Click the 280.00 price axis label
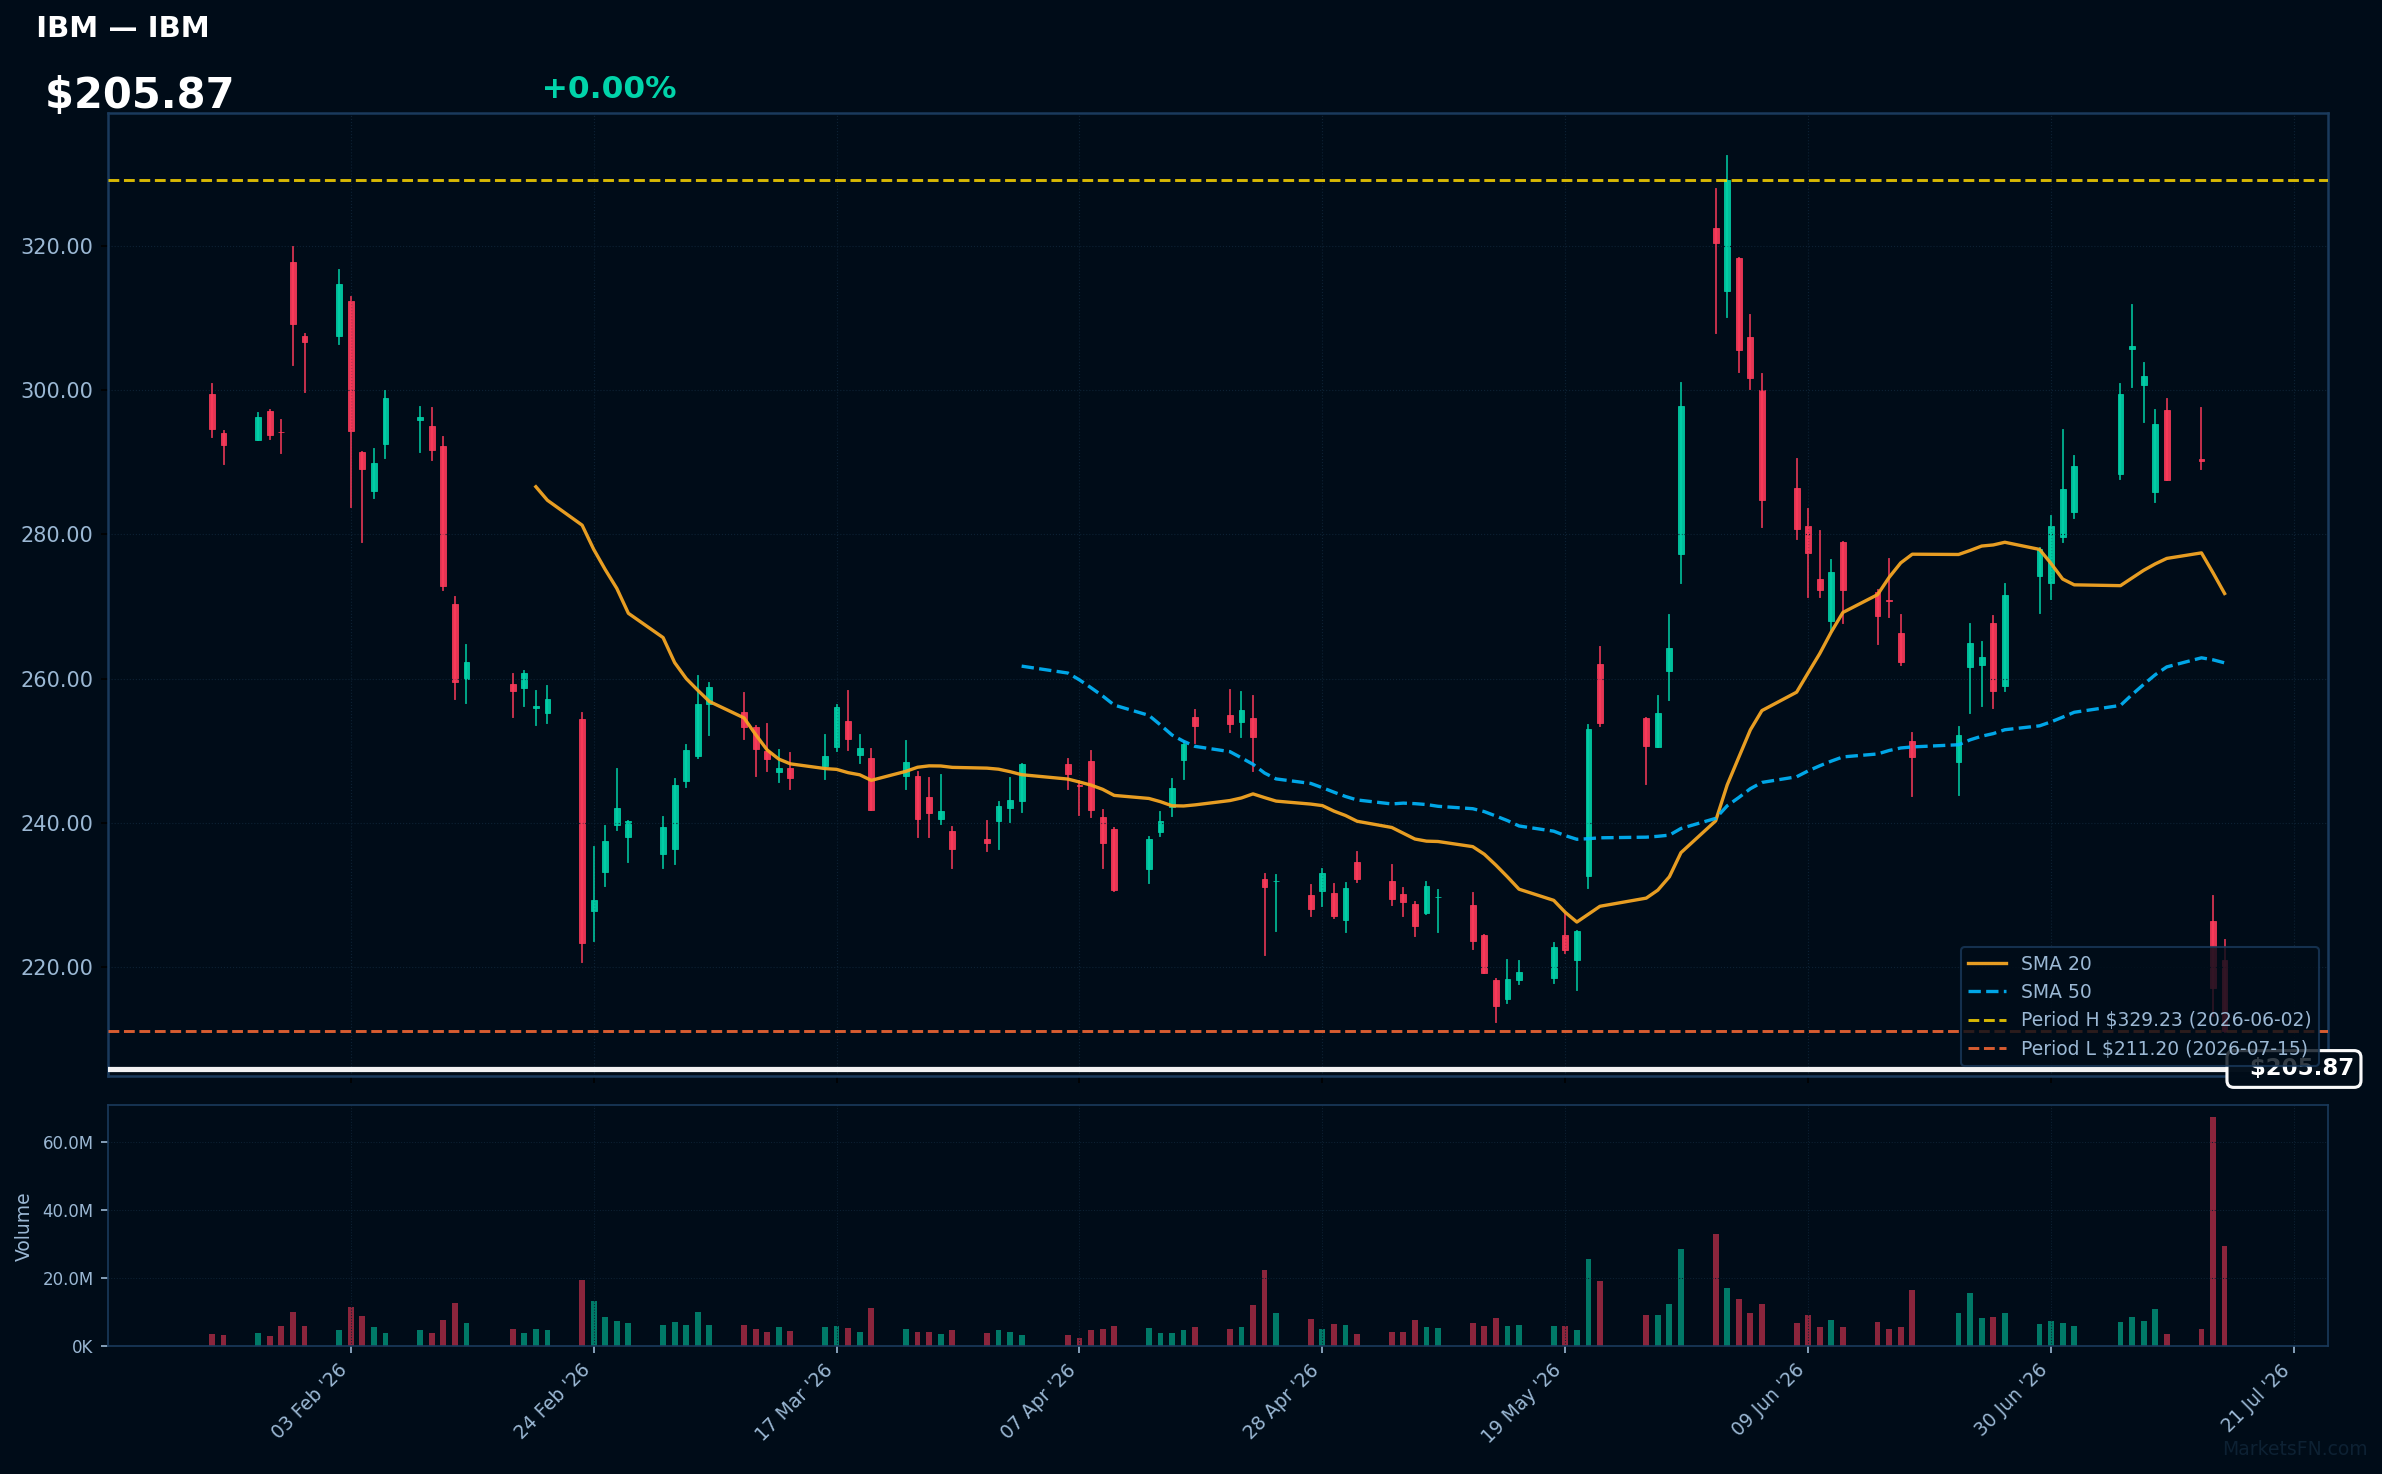 pyautogui.click(x=57, y=535)
